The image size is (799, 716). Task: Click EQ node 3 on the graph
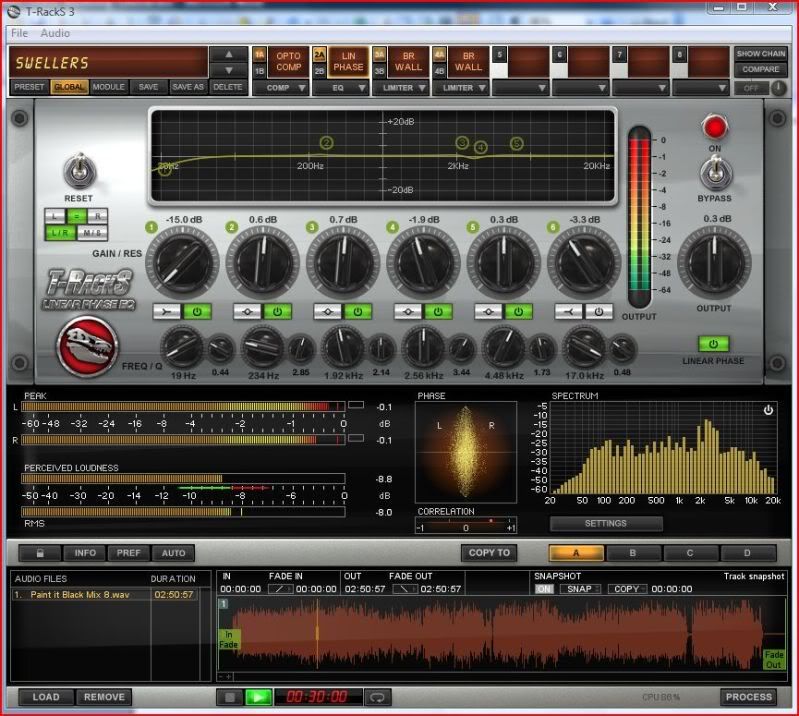[462, 143]
